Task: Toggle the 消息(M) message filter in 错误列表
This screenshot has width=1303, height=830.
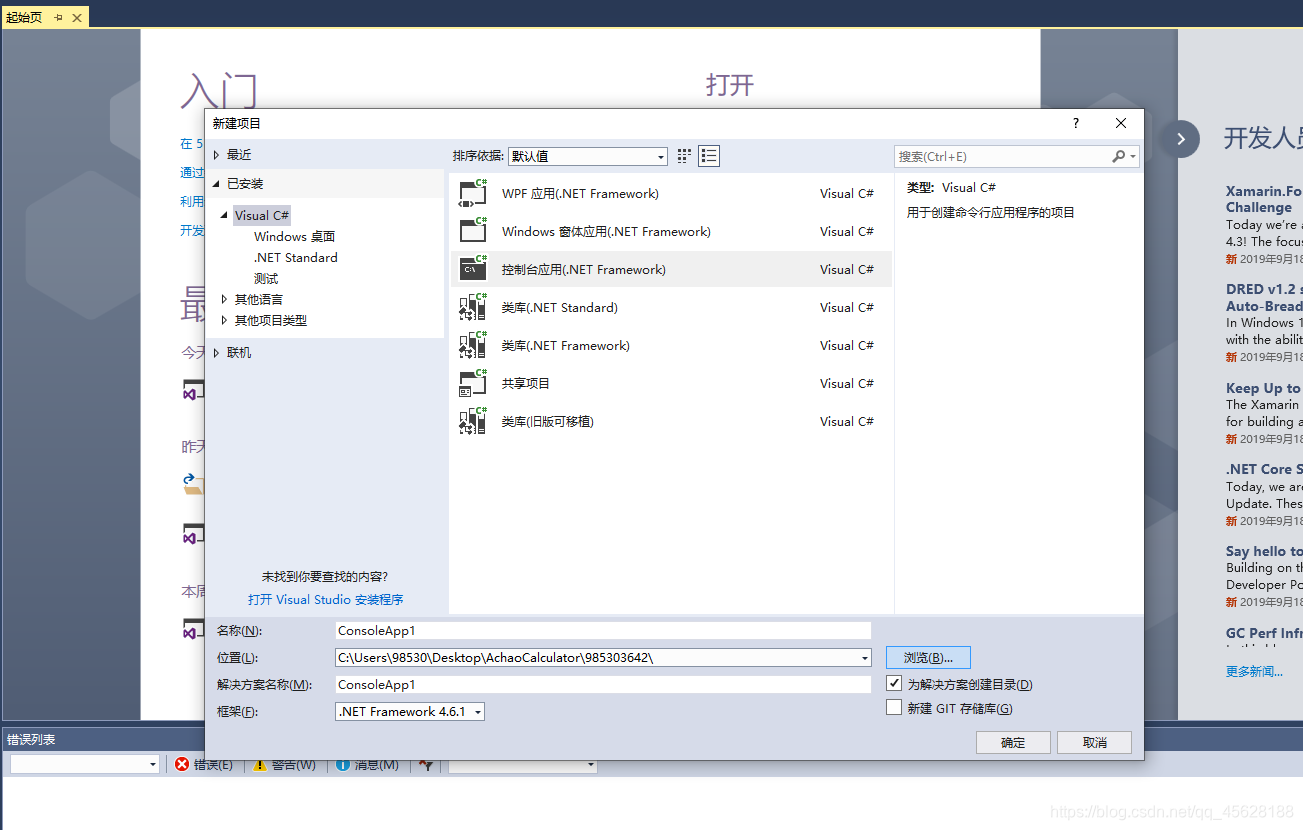Action: coord(368,764)
